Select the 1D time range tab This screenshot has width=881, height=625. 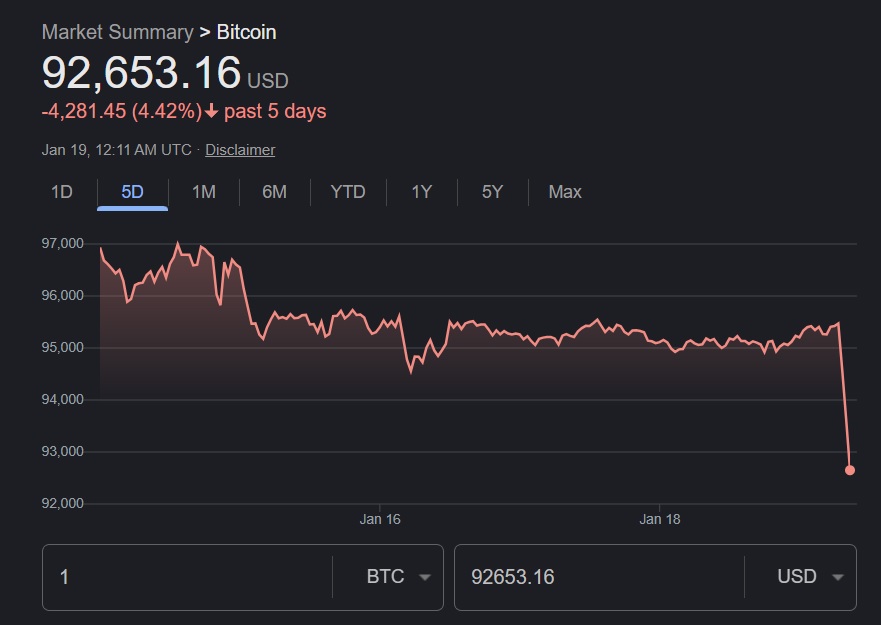click(x=62, y=192)
